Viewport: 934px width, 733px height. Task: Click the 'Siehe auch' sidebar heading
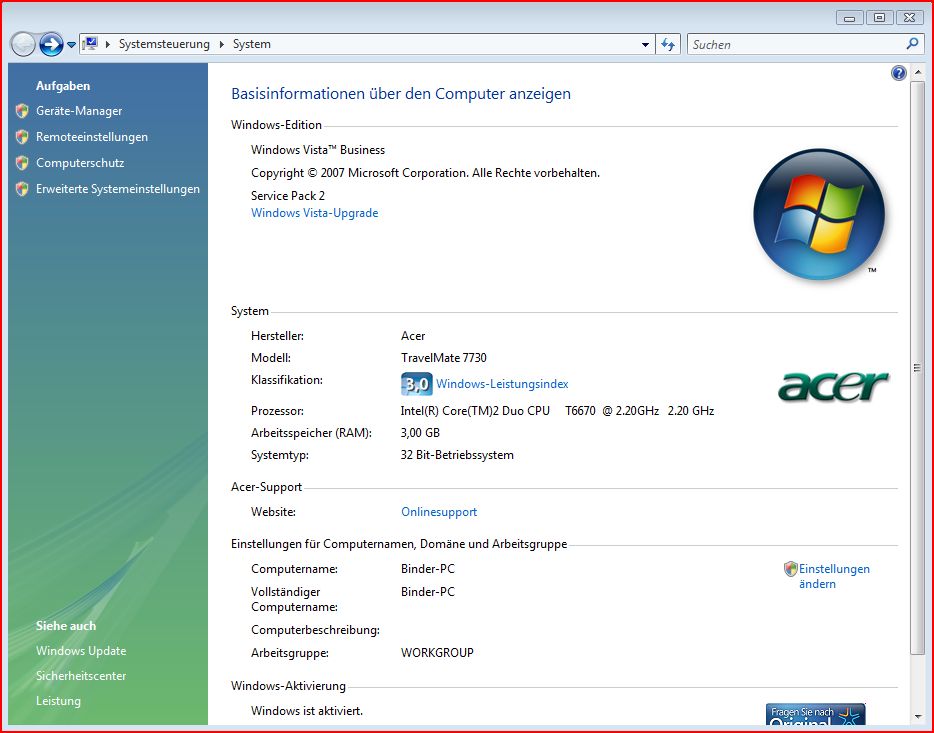pyautogui.click(x=66, y=626)
